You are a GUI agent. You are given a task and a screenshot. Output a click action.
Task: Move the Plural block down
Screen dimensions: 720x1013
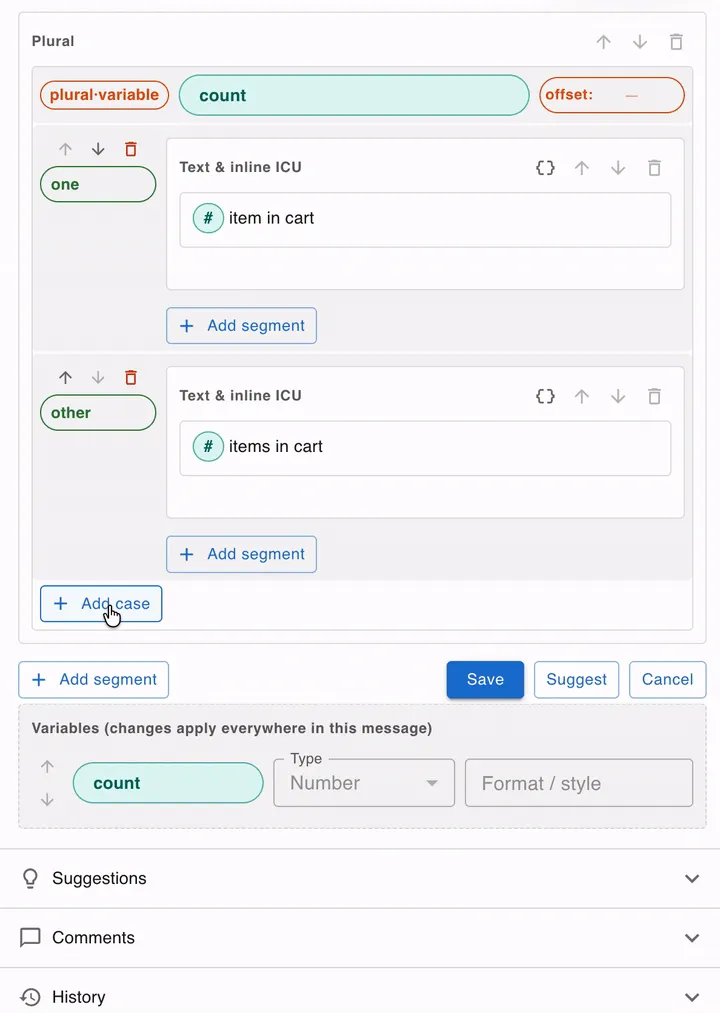pyautogui.click(x=640, y=42)
